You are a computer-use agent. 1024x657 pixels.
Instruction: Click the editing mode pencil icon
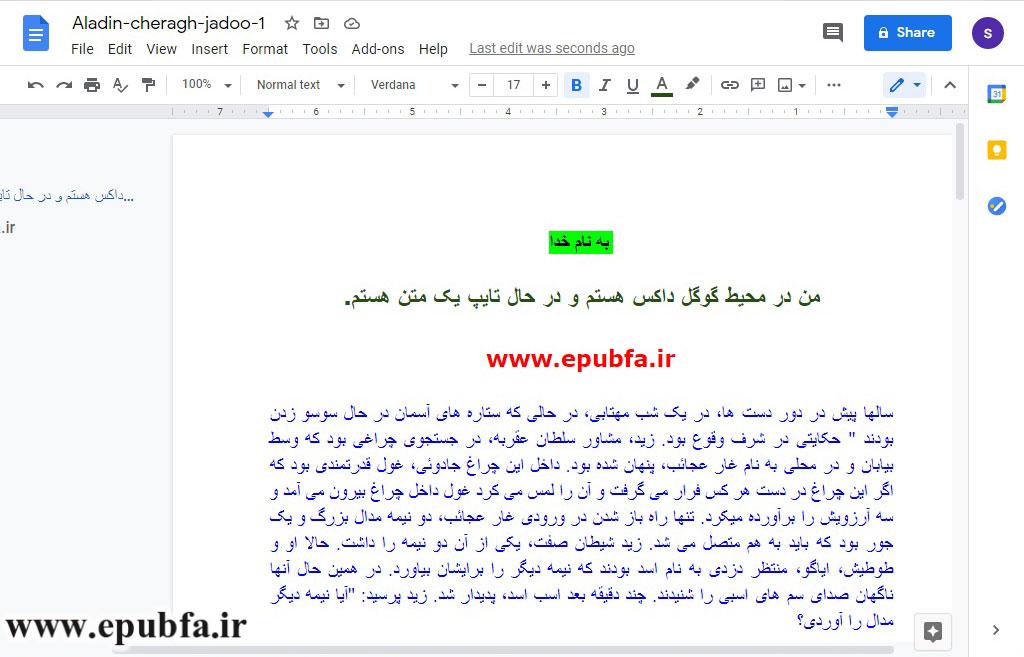coord(897,85)
